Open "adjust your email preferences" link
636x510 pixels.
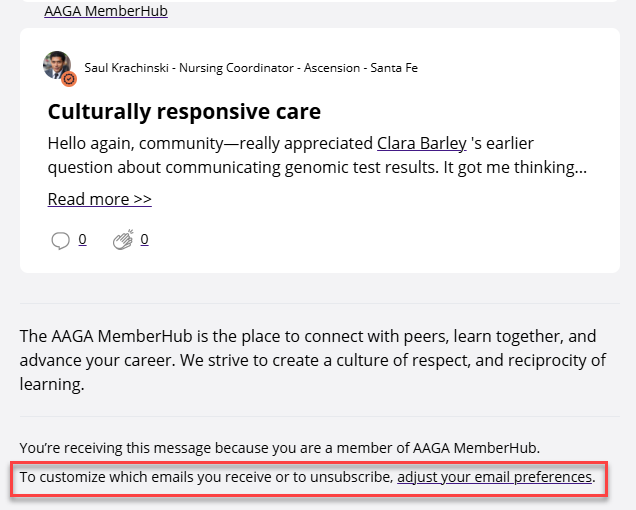click(x=494, y=477)
